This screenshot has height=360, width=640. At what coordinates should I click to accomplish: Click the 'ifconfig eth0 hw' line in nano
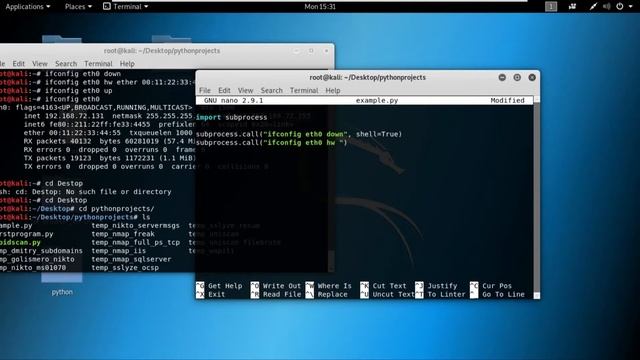coord(271,142)
